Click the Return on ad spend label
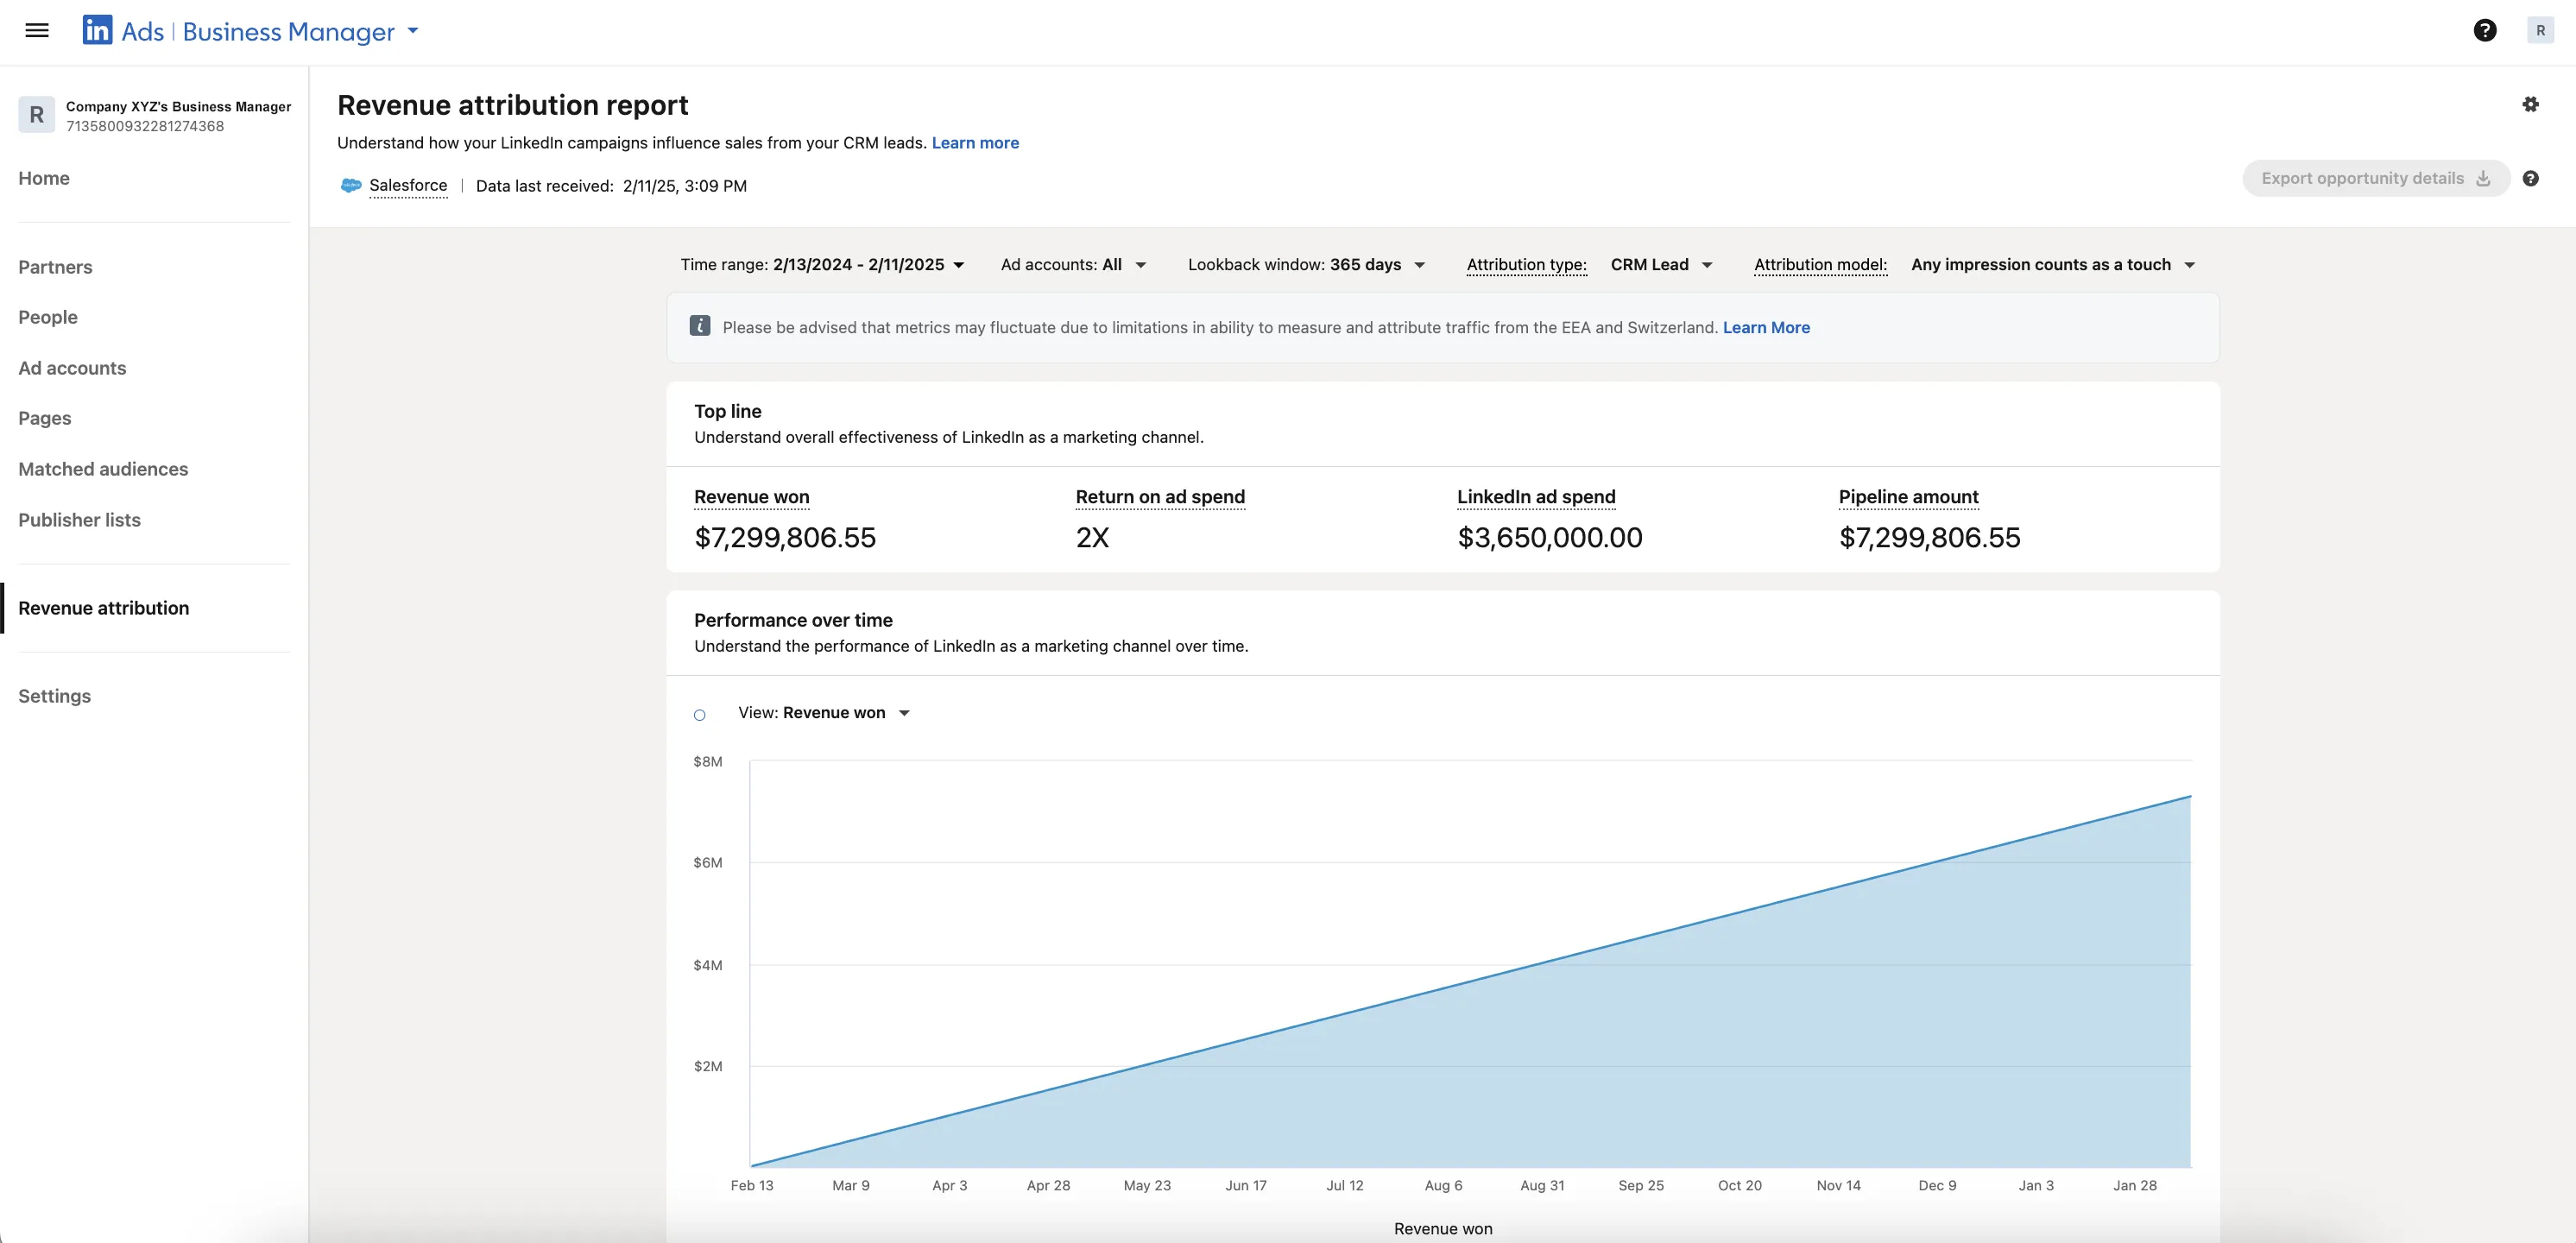This screenshot has height=1243, width=2576. 1160,497
